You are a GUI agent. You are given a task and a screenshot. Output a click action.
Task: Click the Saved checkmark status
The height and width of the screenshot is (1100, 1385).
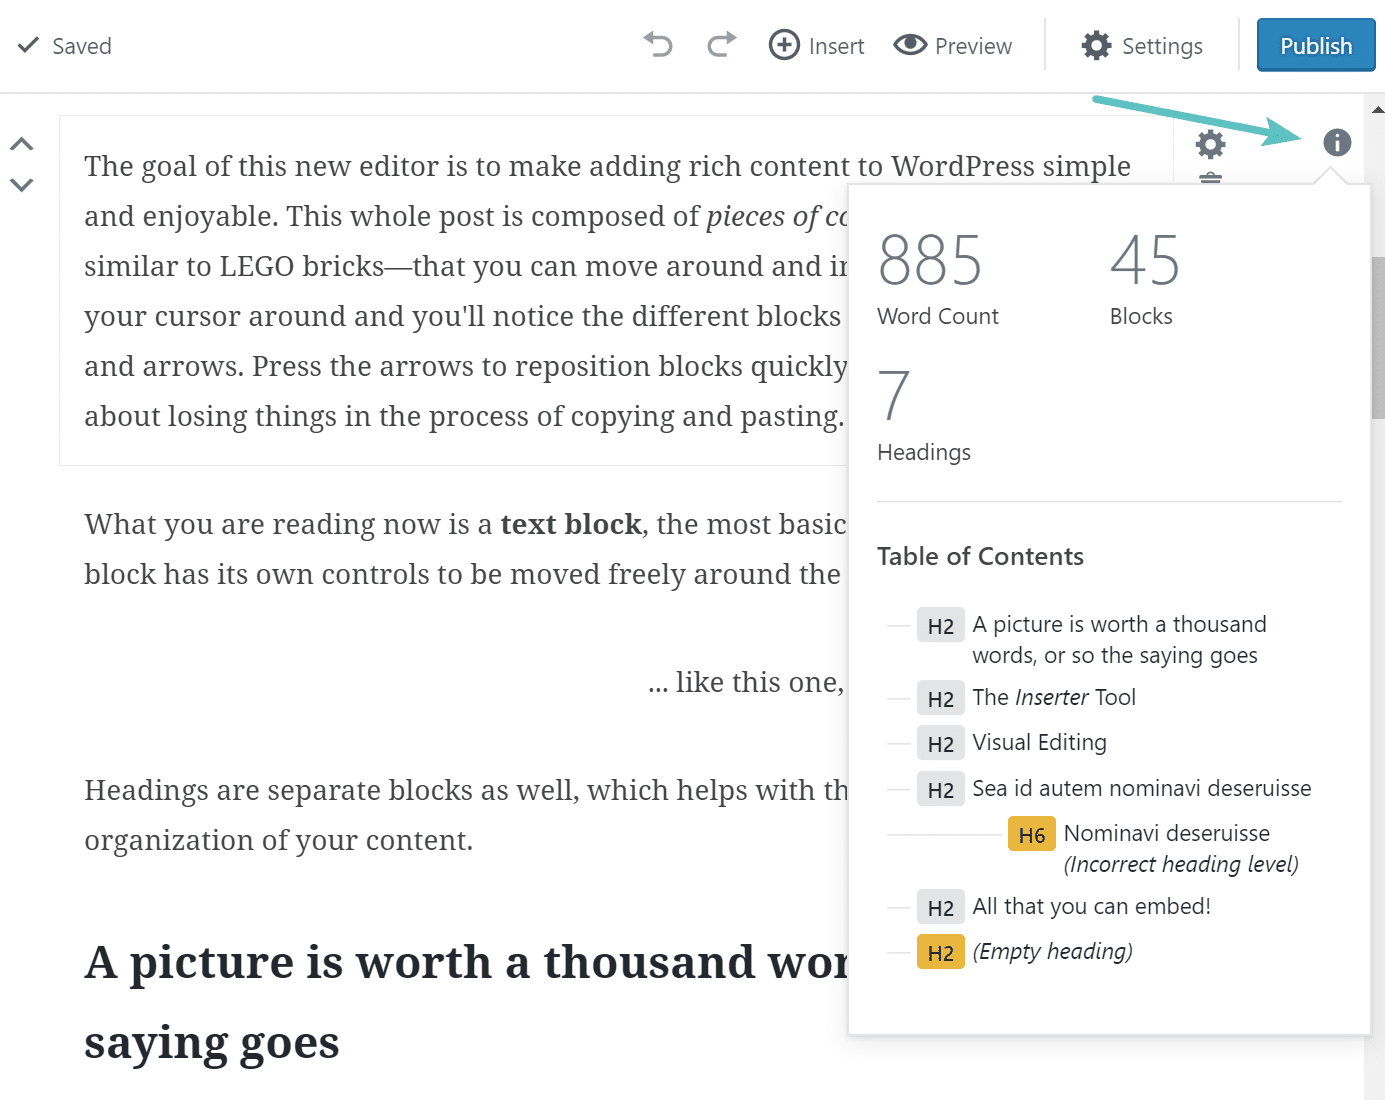pos(64,46)
